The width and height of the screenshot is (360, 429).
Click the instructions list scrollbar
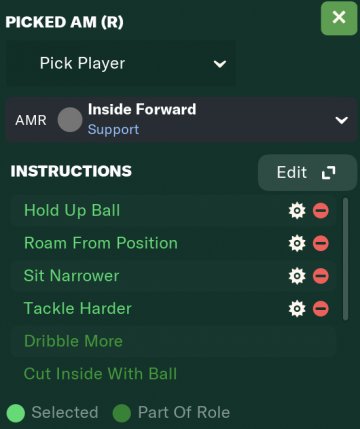coord(345,259)
